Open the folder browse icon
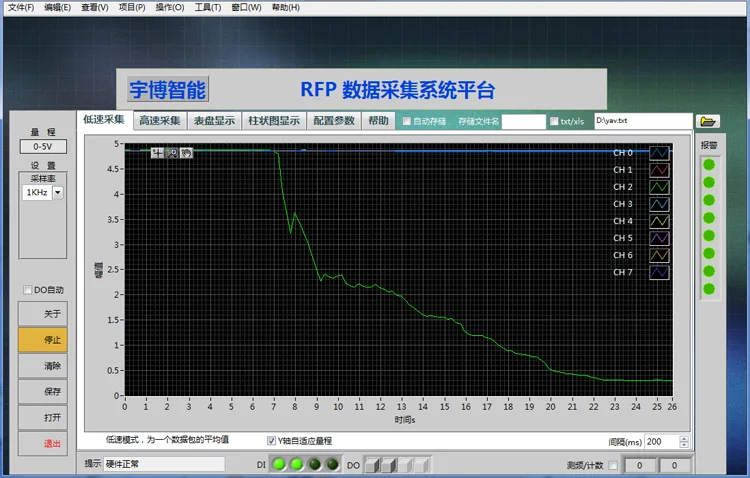Image resolution: width=750 pixels, height=478 pixels. click(708, 121)
